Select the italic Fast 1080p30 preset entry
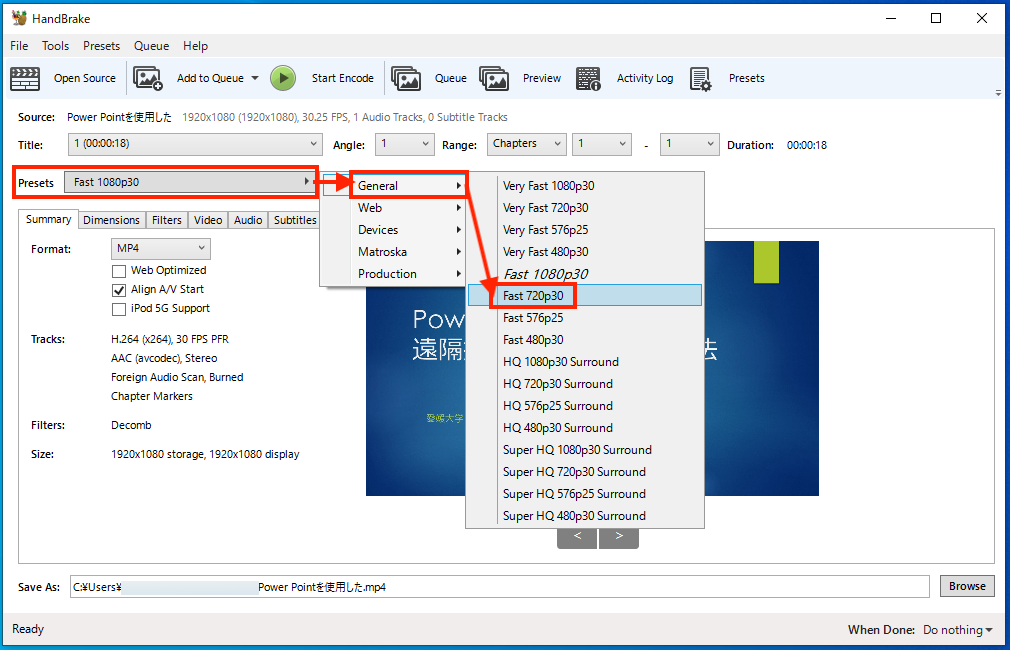The width and height of the screenshot is (1010, 650). (x=585, y=274)
